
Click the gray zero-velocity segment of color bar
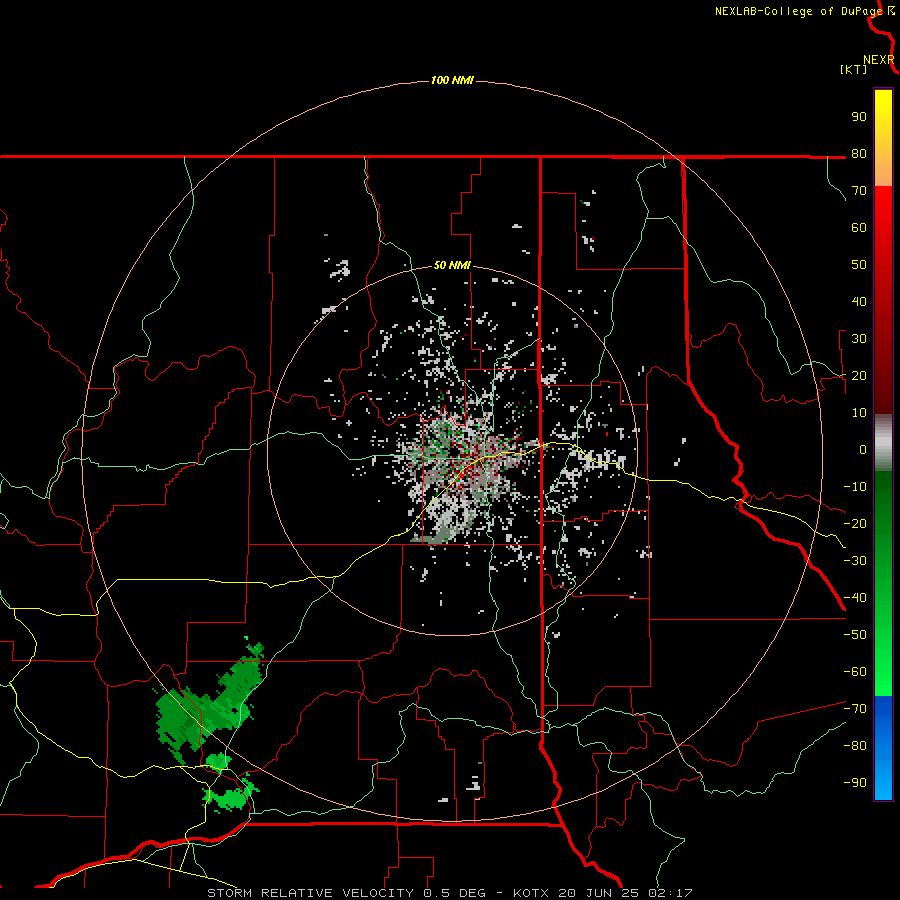[x=883, y=443]
